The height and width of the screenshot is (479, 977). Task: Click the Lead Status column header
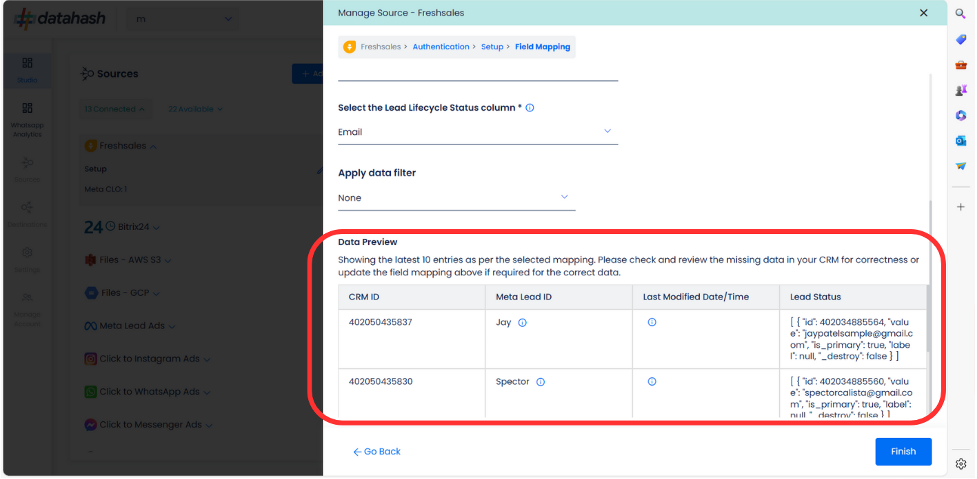[x=852, y=297]
